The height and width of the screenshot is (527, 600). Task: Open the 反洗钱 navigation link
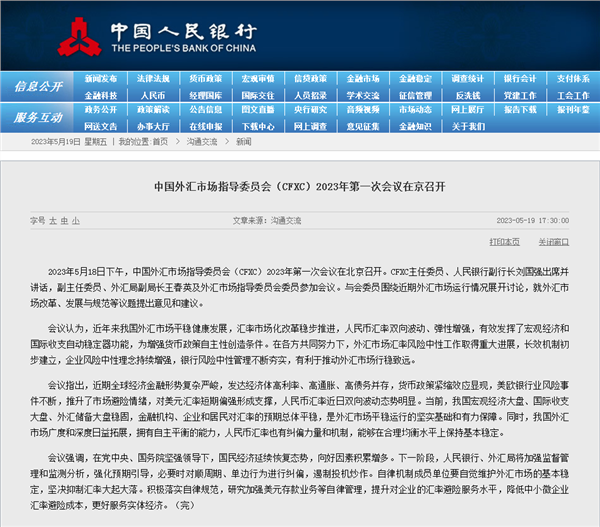pyautogui.click(x=467, y=94)
